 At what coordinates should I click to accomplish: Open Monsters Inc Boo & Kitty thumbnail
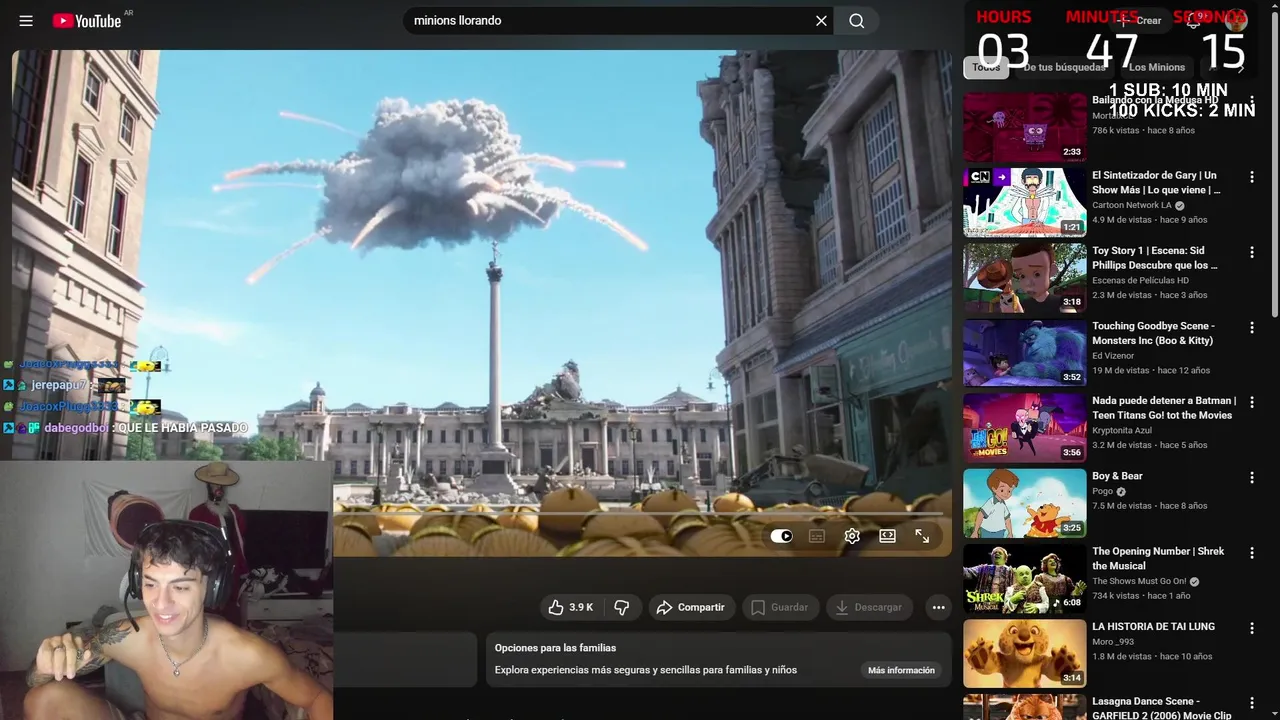pos(1024,352)
